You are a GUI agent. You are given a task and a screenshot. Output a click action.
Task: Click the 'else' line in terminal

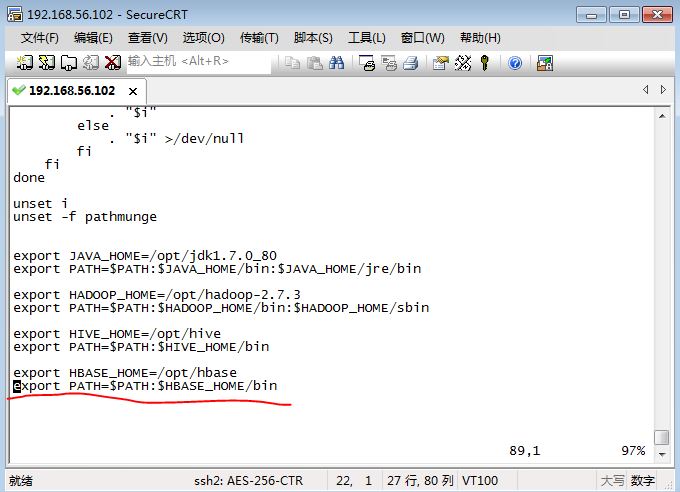pyautogui.click(x=93, y=125)
